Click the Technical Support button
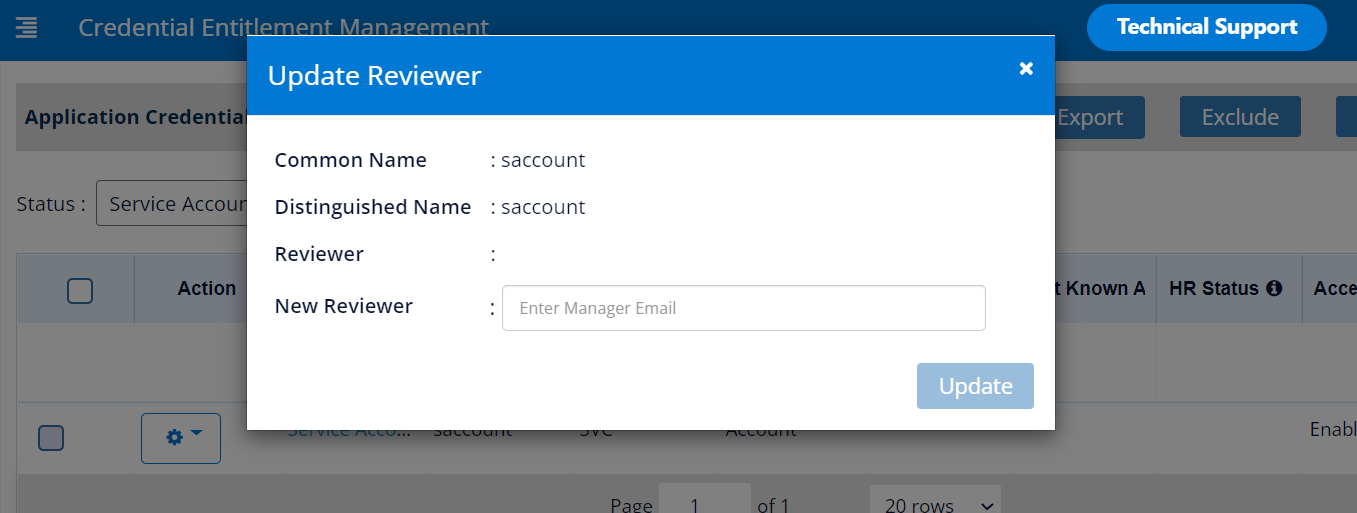Viewport: 1357px width, 513px height. (x=1206, y=27)
